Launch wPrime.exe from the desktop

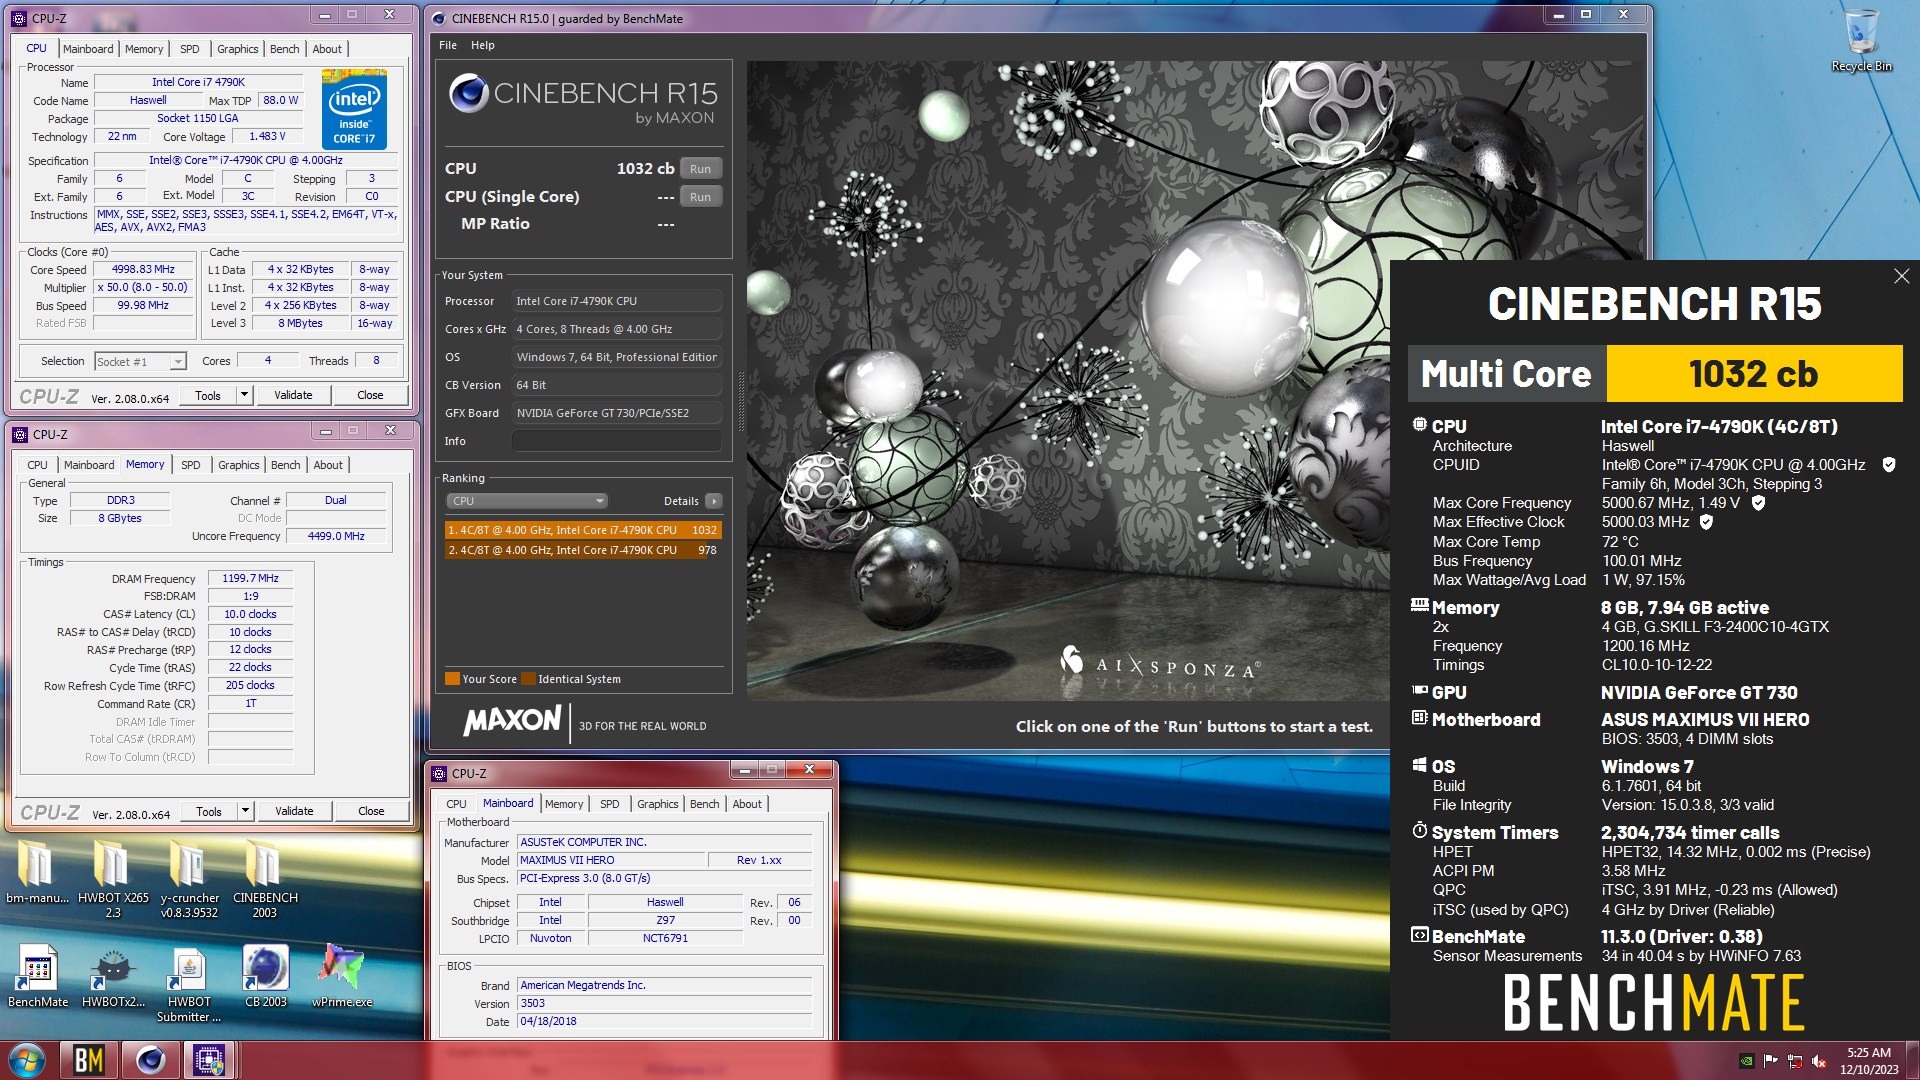342,976
